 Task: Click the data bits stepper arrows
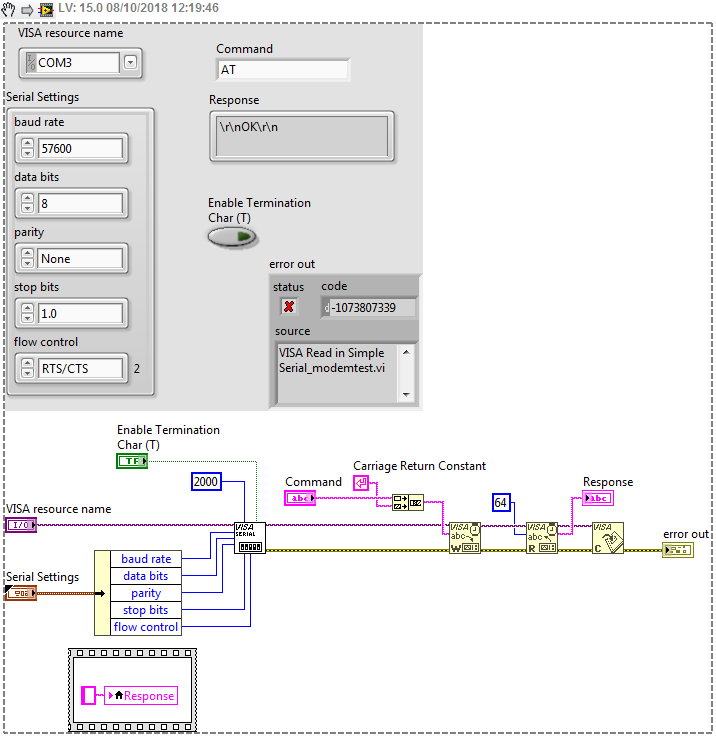coord(28,204)
